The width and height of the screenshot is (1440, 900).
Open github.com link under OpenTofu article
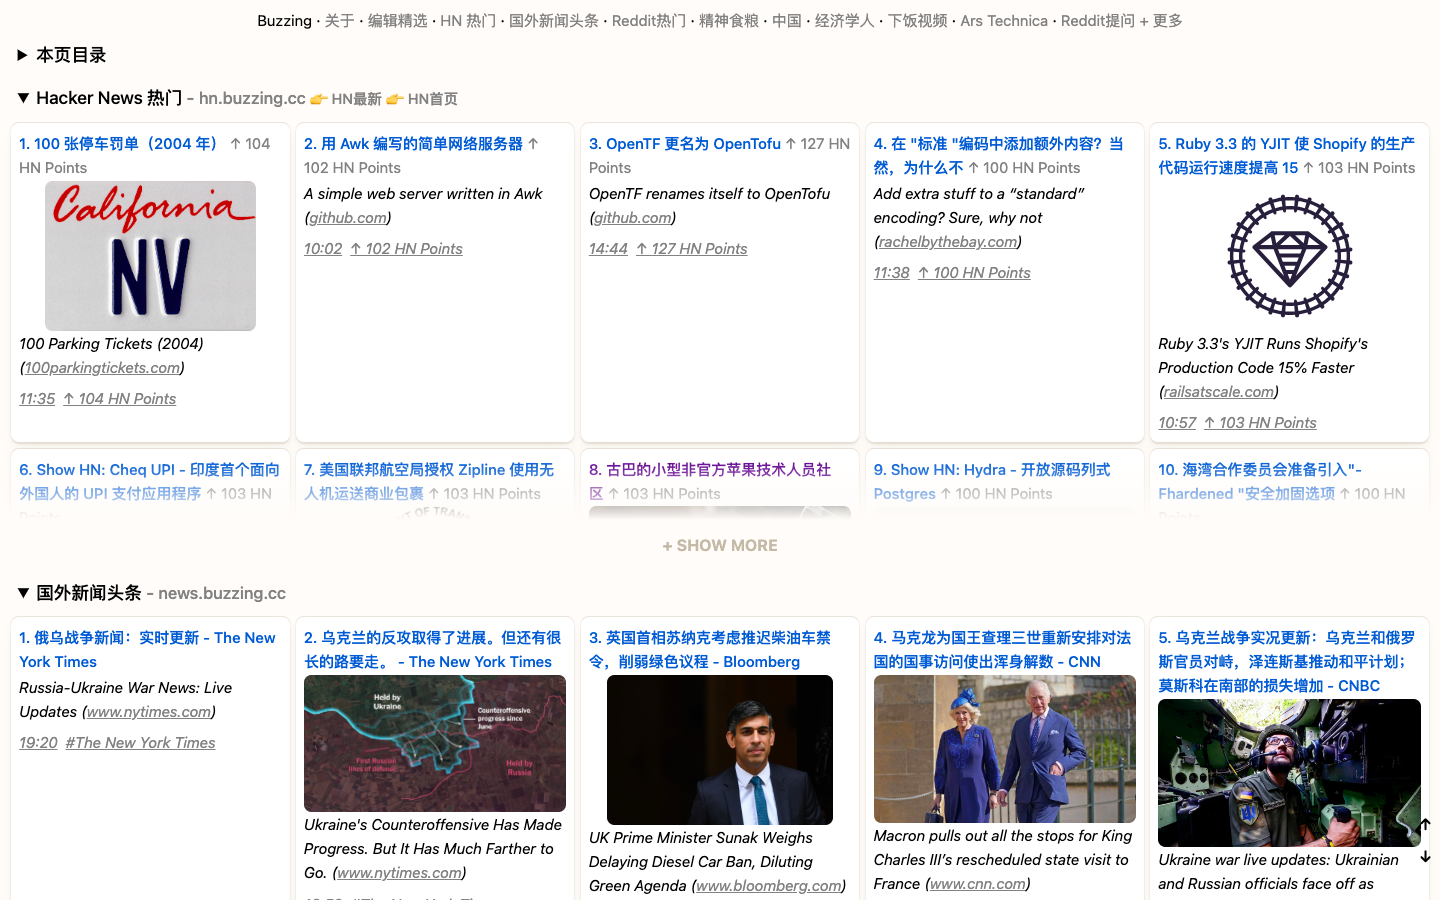633,217
